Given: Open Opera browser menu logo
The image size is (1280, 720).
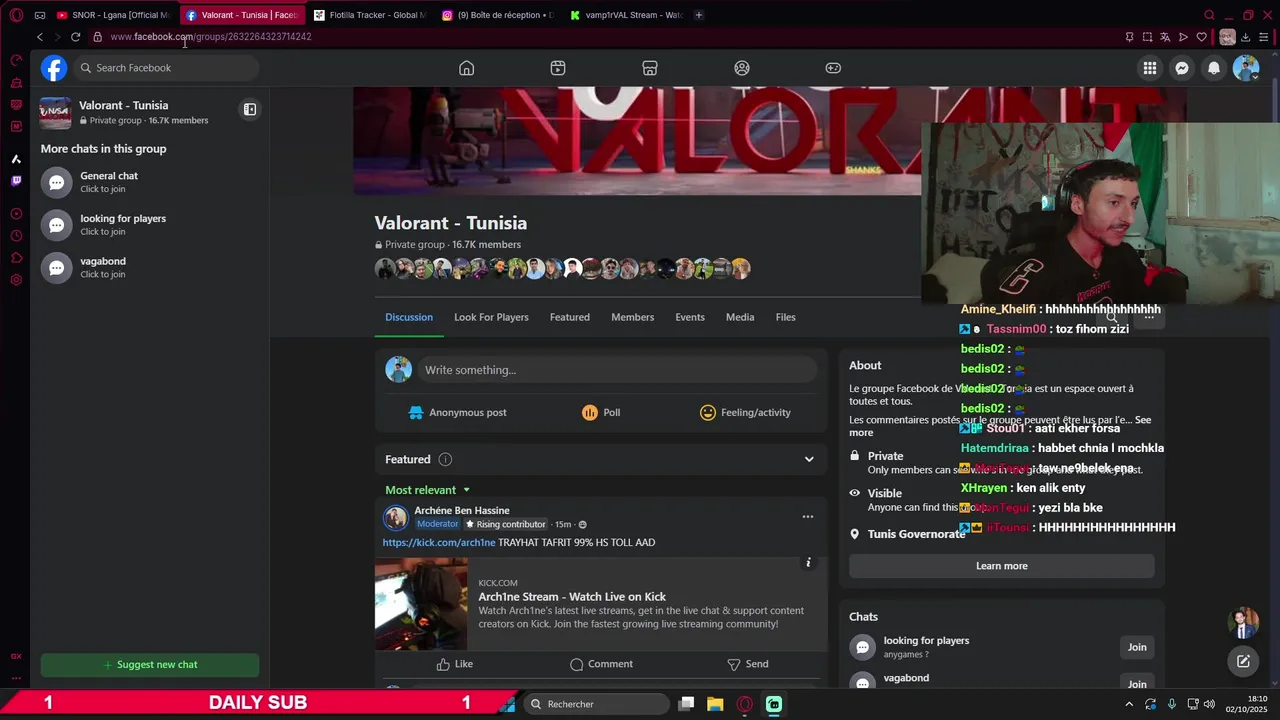Looking at the screenshot, I should coord(16,15).
